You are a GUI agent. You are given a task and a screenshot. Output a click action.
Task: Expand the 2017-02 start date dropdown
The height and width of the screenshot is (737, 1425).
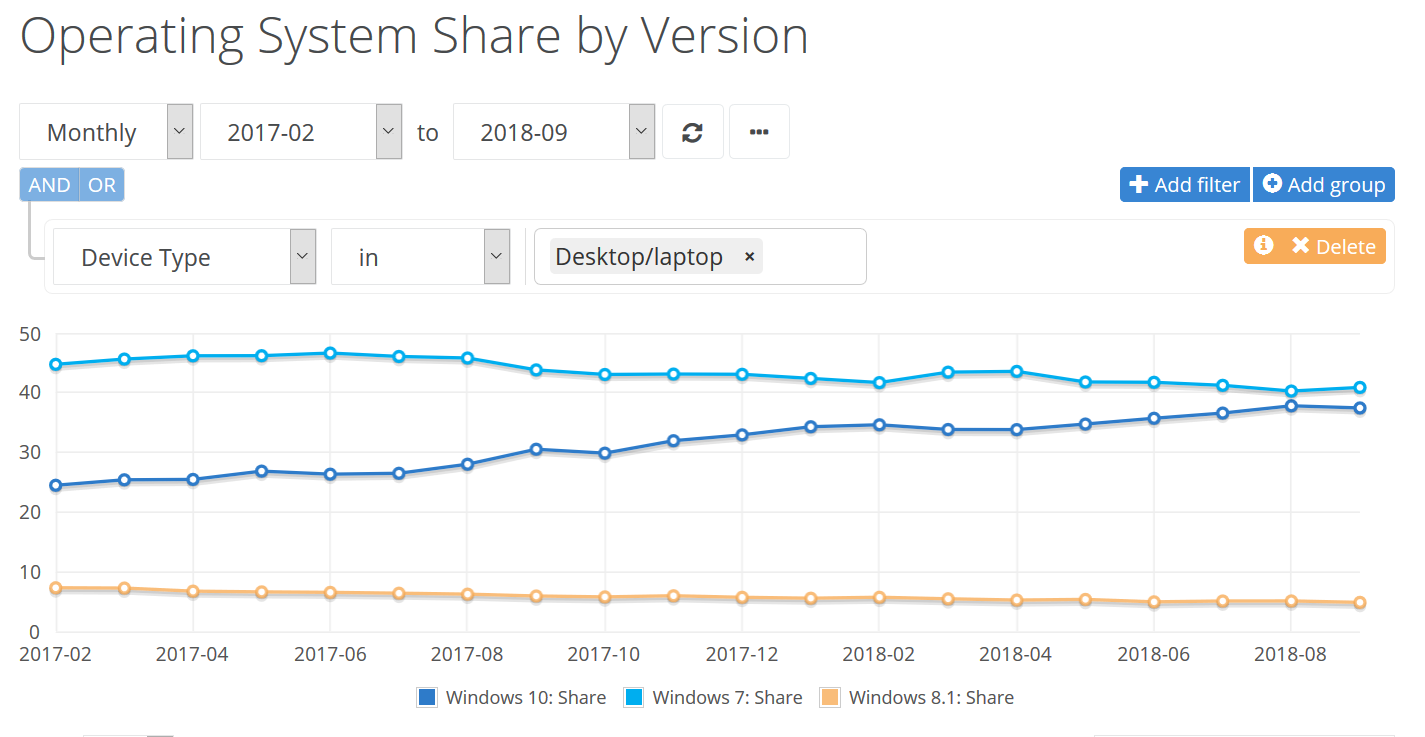click(x=301, y=132)
